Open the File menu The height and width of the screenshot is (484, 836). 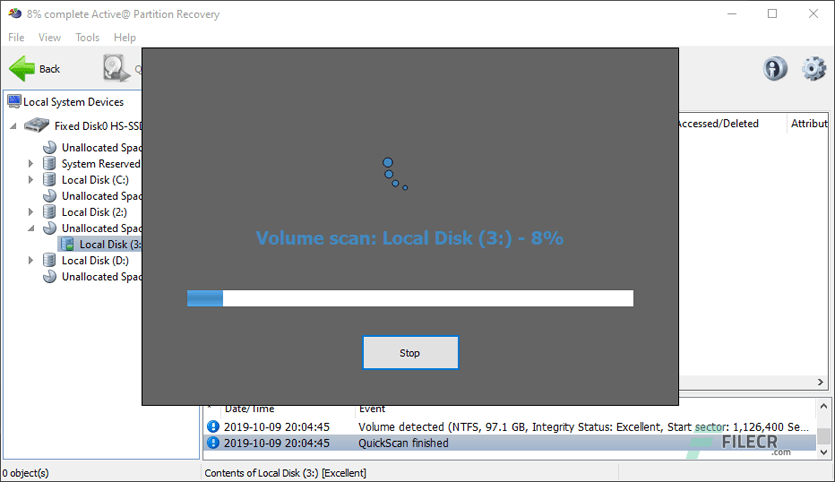(x=16, y=37)
